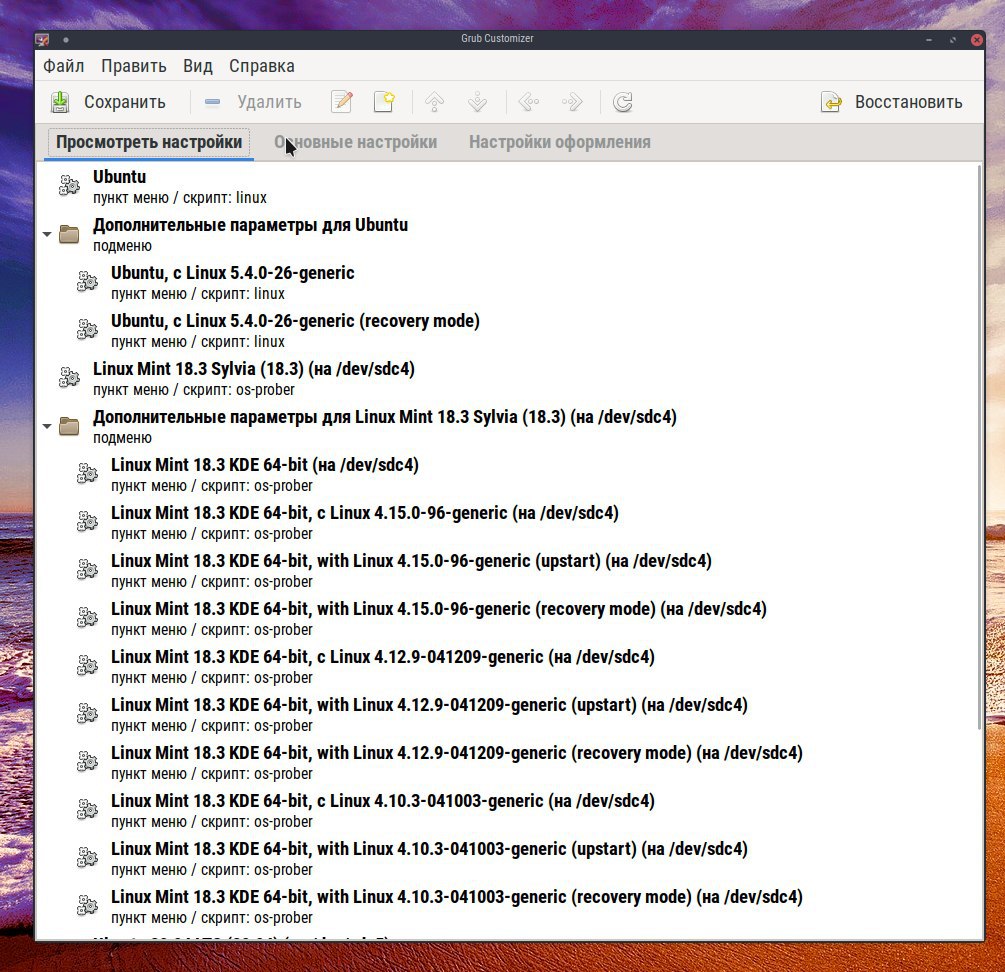Open the Справка menu
This screenshot has width=1005, height=972.
(262, 66)
